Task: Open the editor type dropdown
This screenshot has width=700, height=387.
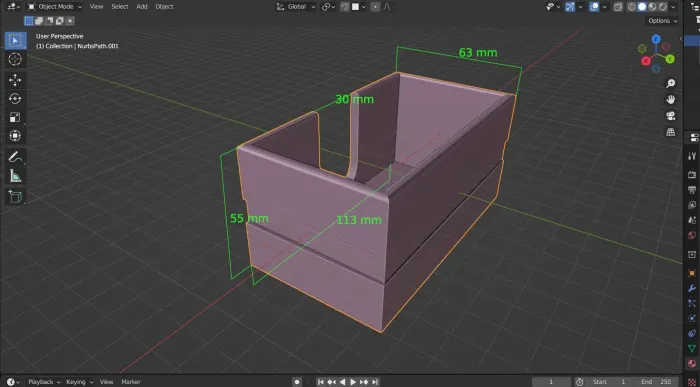Action: click(13, 7)
